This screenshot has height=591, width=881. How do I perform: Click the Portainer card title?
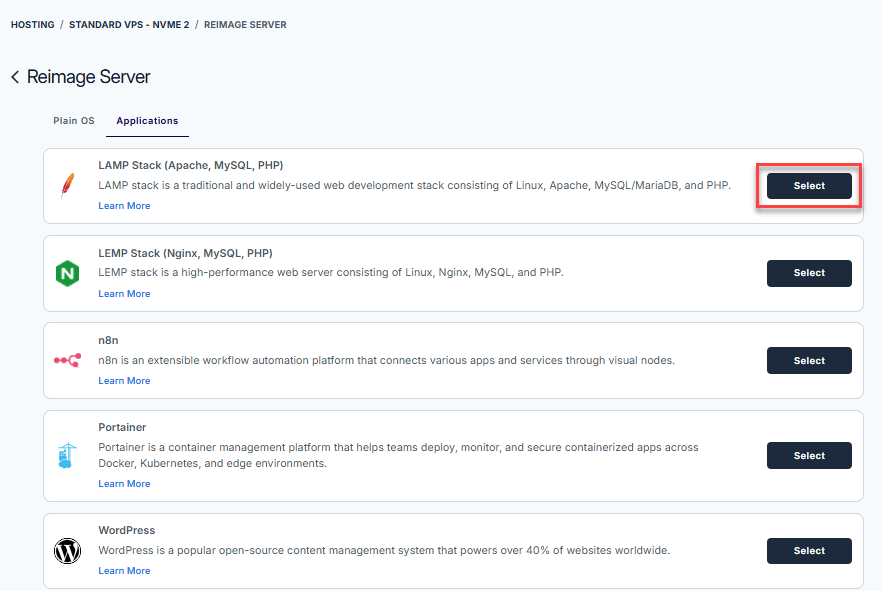122,428
